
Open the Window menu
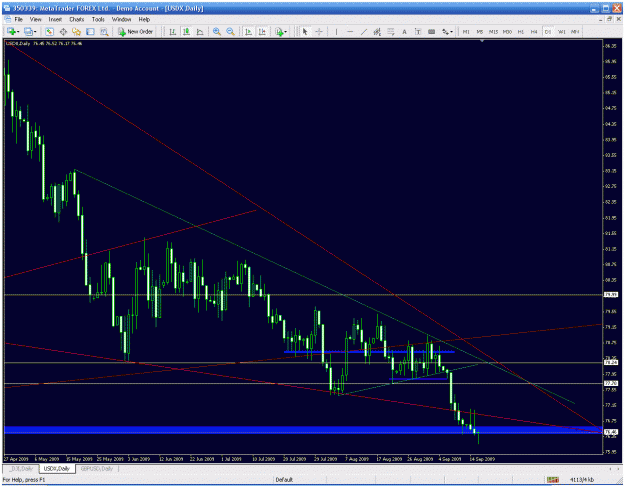[x=121, y=19]
